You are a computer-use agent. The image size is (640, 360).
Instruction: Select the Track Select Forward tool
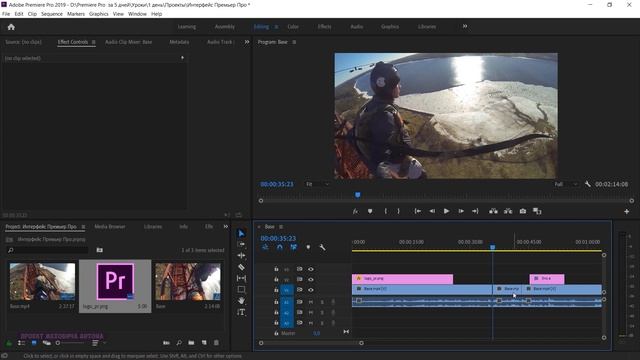[241, 244]
